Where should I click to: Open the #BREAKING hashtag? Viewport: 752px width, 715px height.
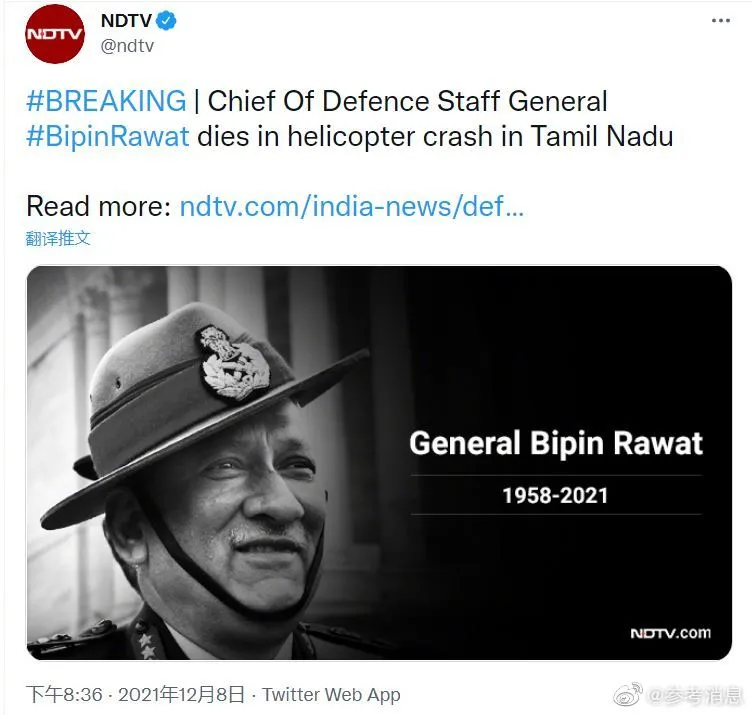(x=106, y=101)
